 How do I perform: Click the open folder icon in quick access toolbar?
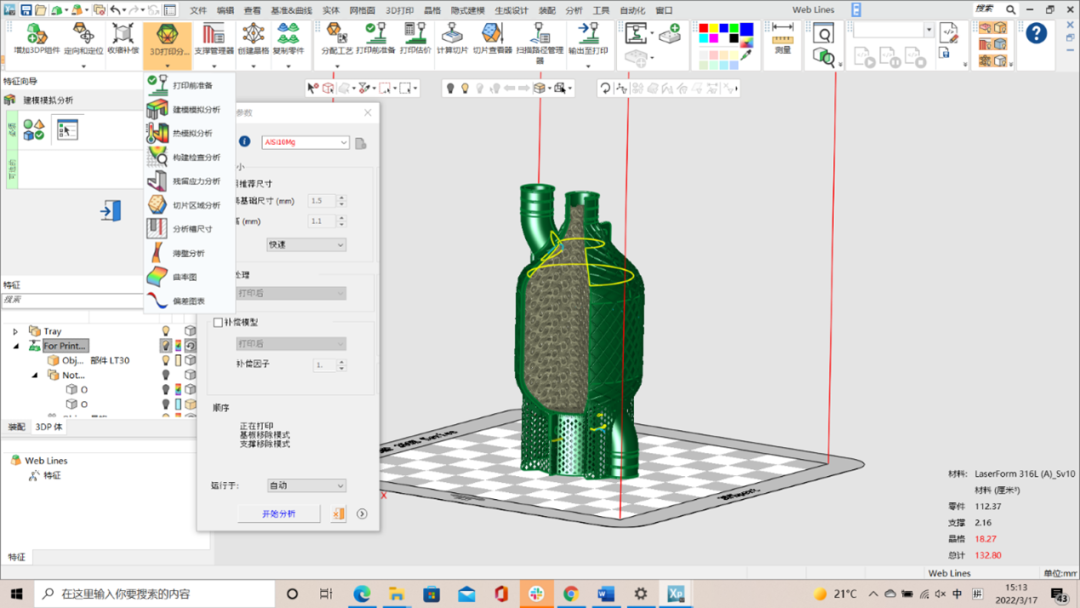click(41, 10)
